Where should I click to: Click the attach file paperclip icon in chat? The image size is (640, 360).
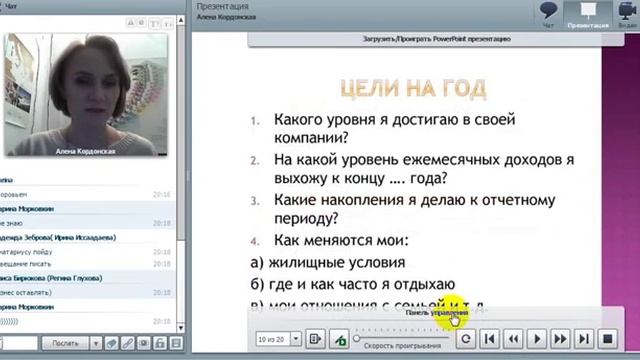tap(111, 343)
